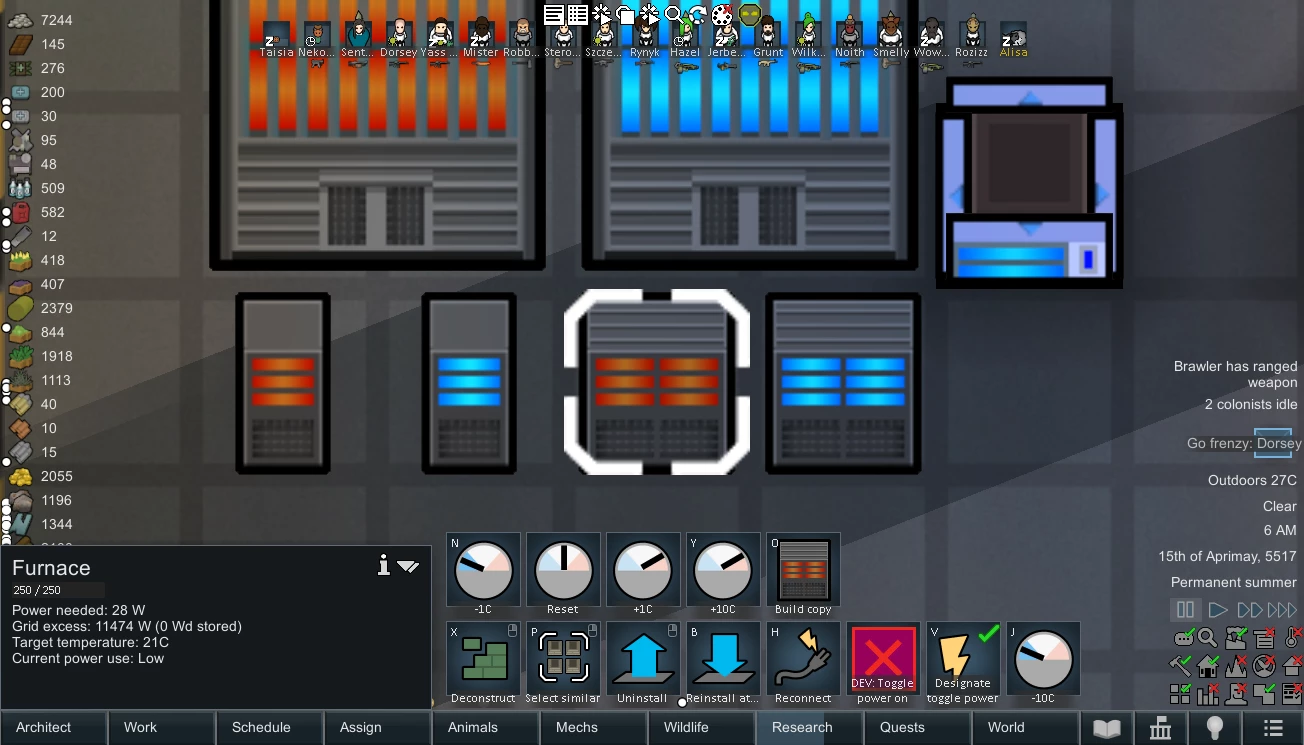Select colonist Hazel portrait
The image size is (1304, 745).
coord(685,38)
